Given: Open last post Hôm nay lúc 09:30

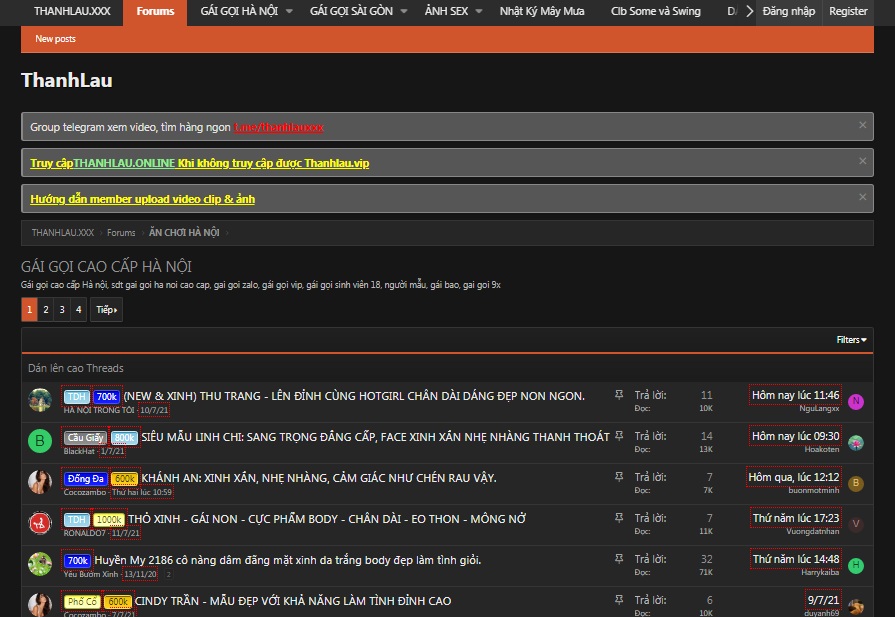Looking at the screenshot, I should pyautogui.click(x=795, y=436).
